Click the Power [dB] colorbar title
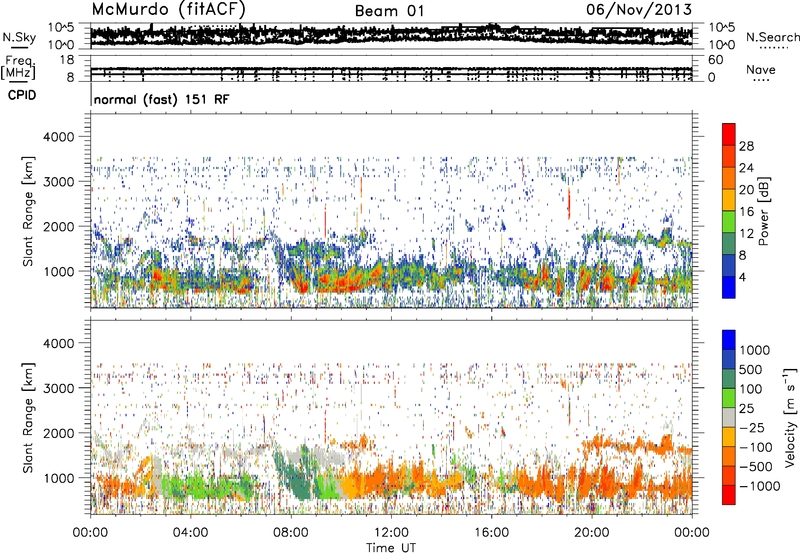This screenshot has height=554, width=800. point(763,211)
